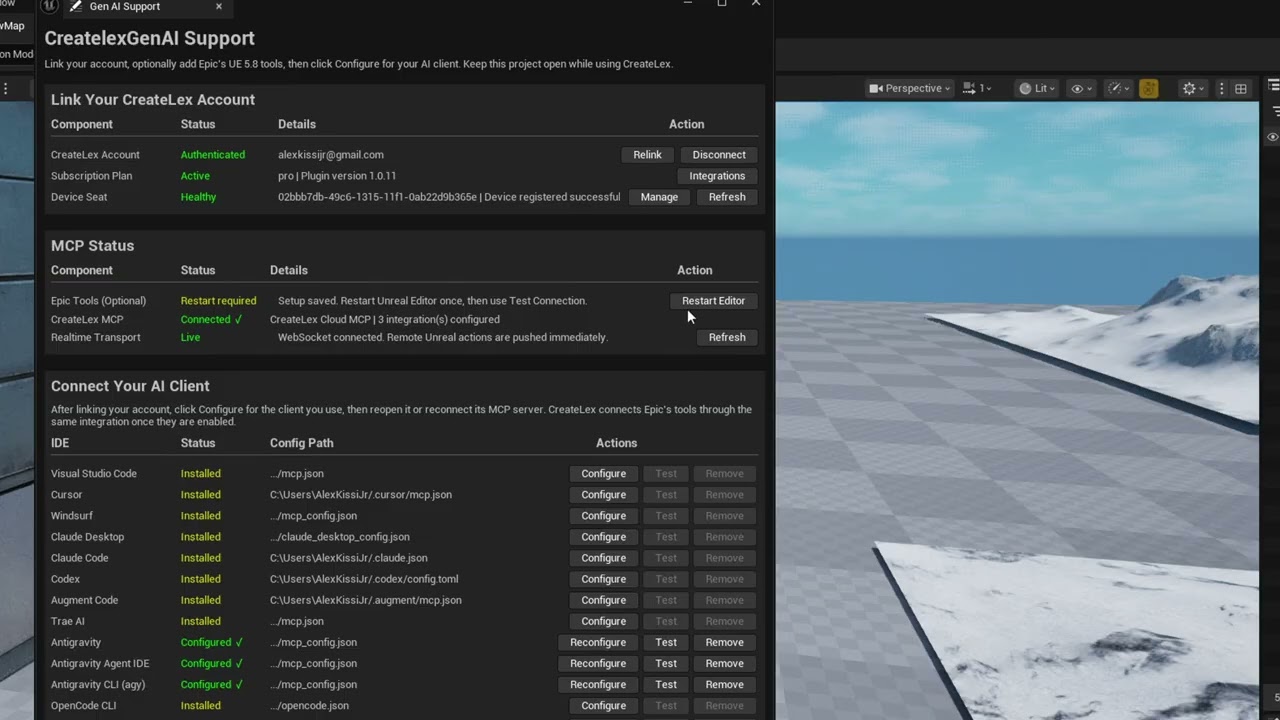Click the claude_desktop_config.json path
Viewport: 1280px width, 720px height.
pos(340,537)
